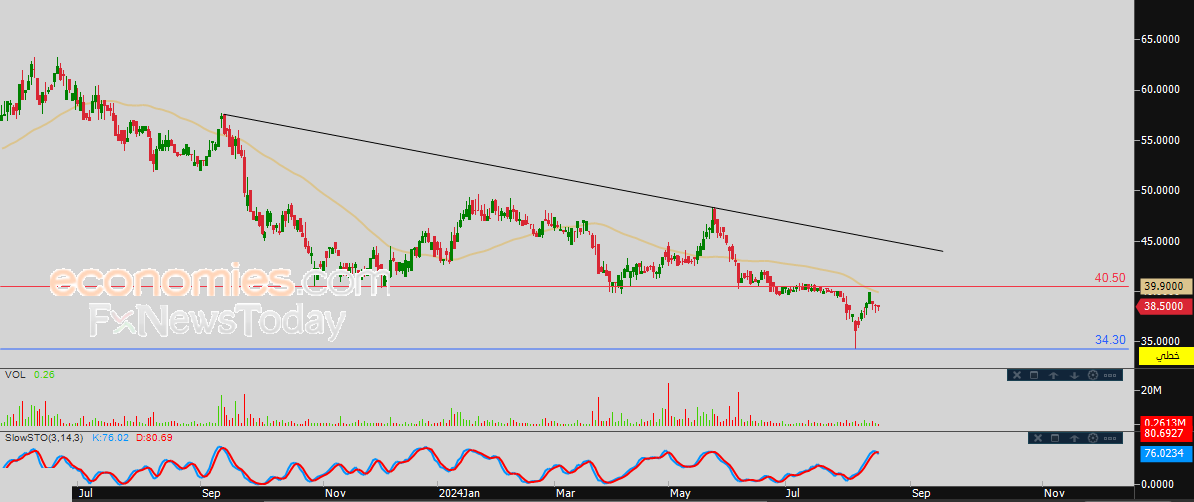Open VOL panel more options menu

click(x=1110, y=375)
